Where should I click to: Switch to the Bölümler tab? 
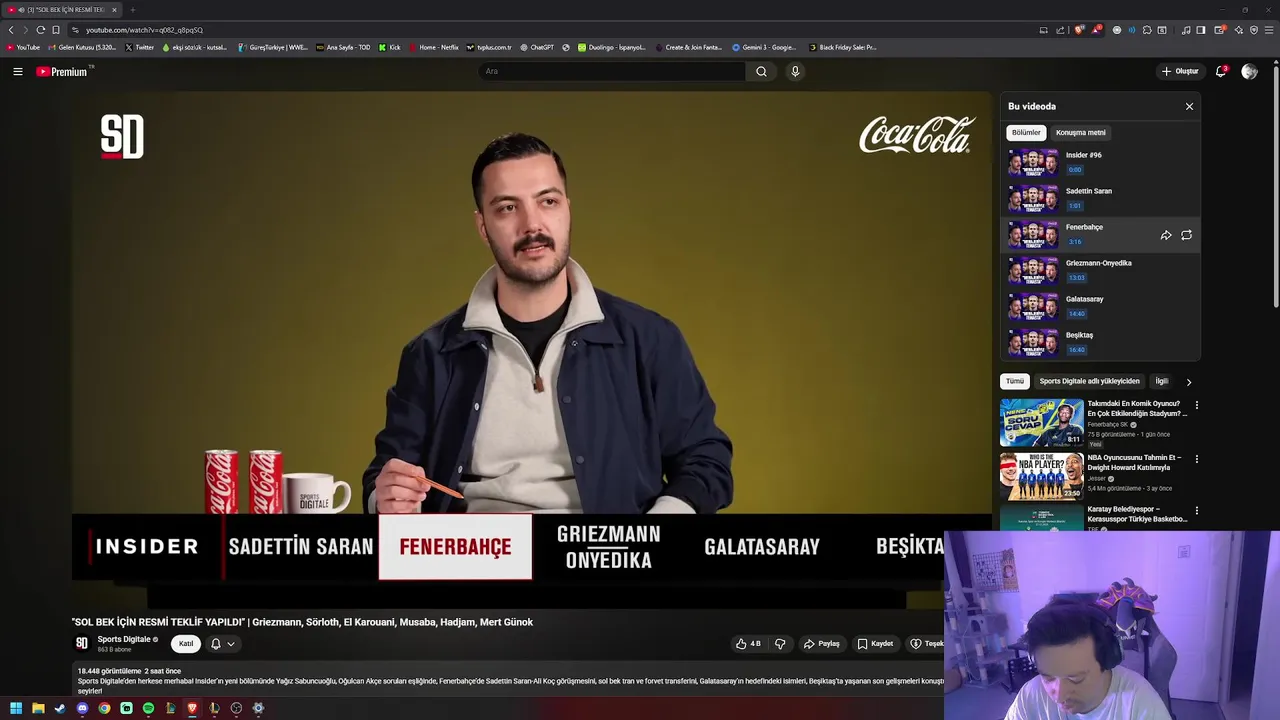pyautogui.click(x=1026, y=132)
